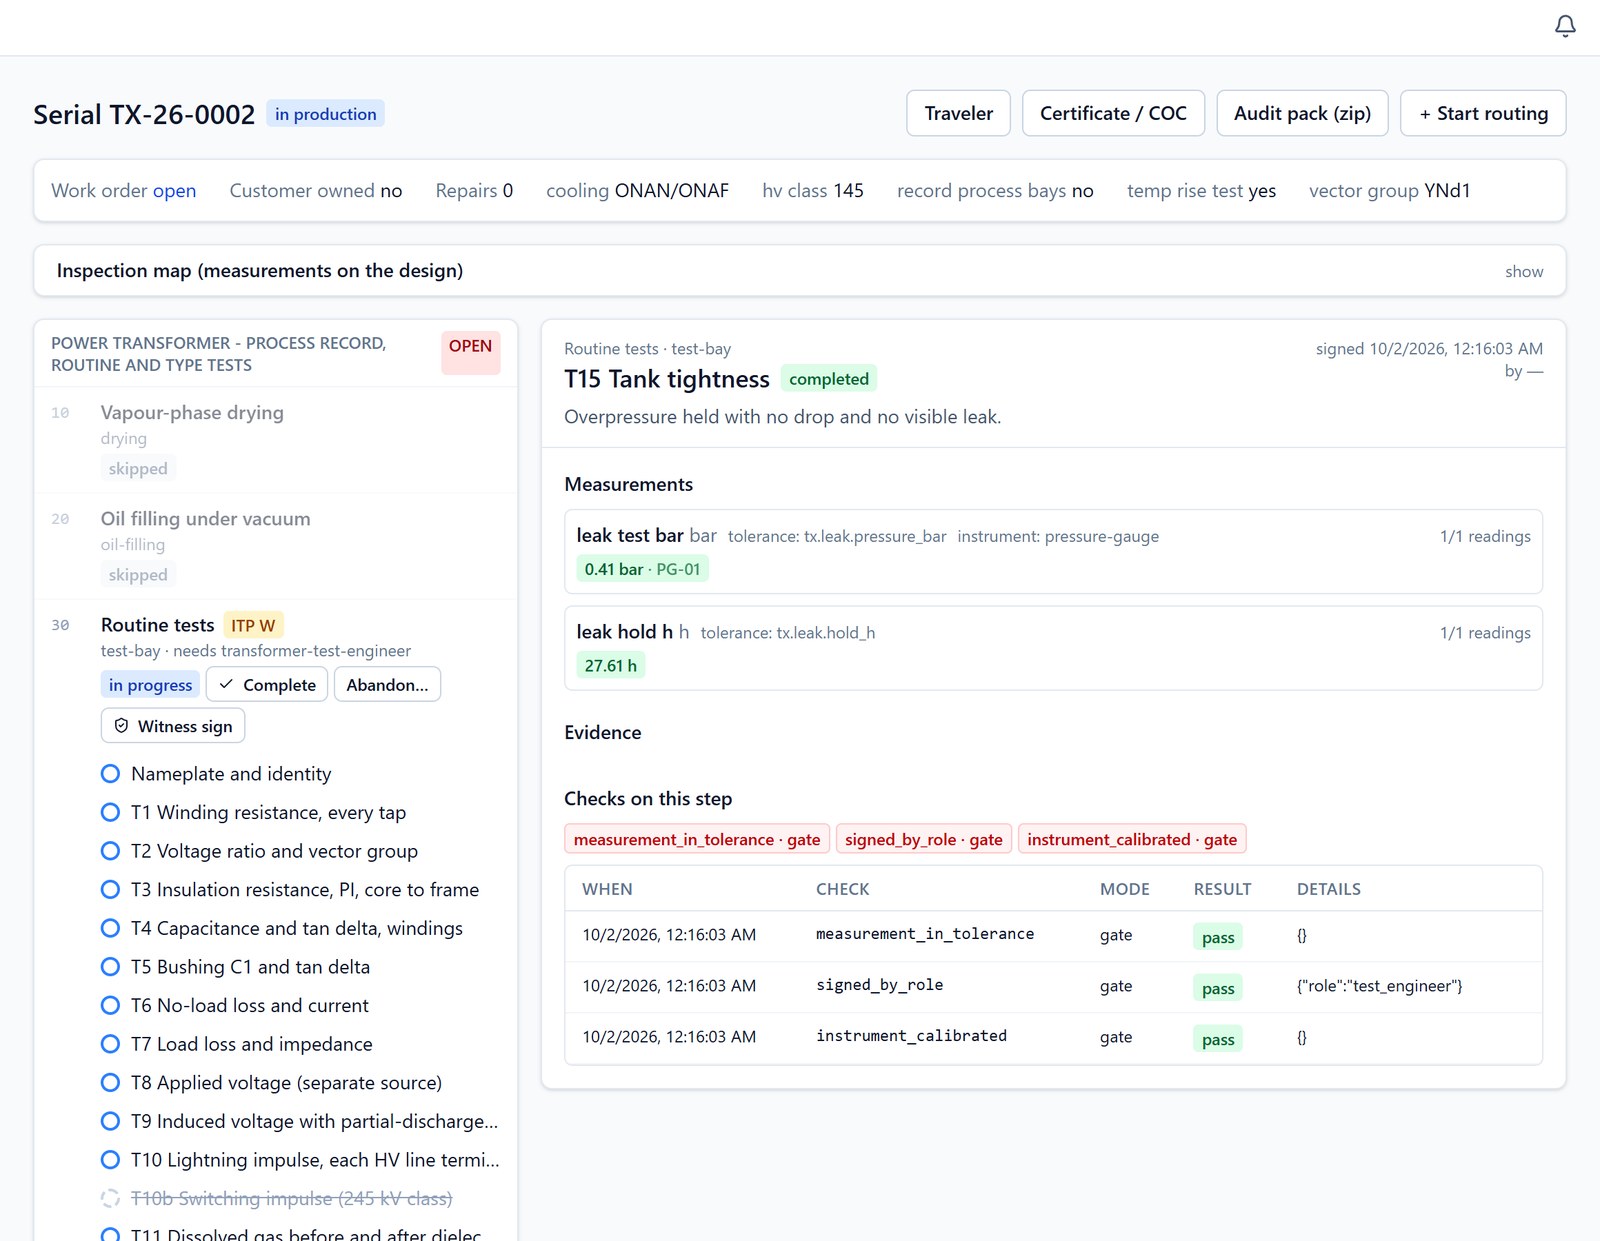This screenshot has width=1600, height=1241.
Task: Download the Audit pack (zip)
Action: [x=1302, y=113]
